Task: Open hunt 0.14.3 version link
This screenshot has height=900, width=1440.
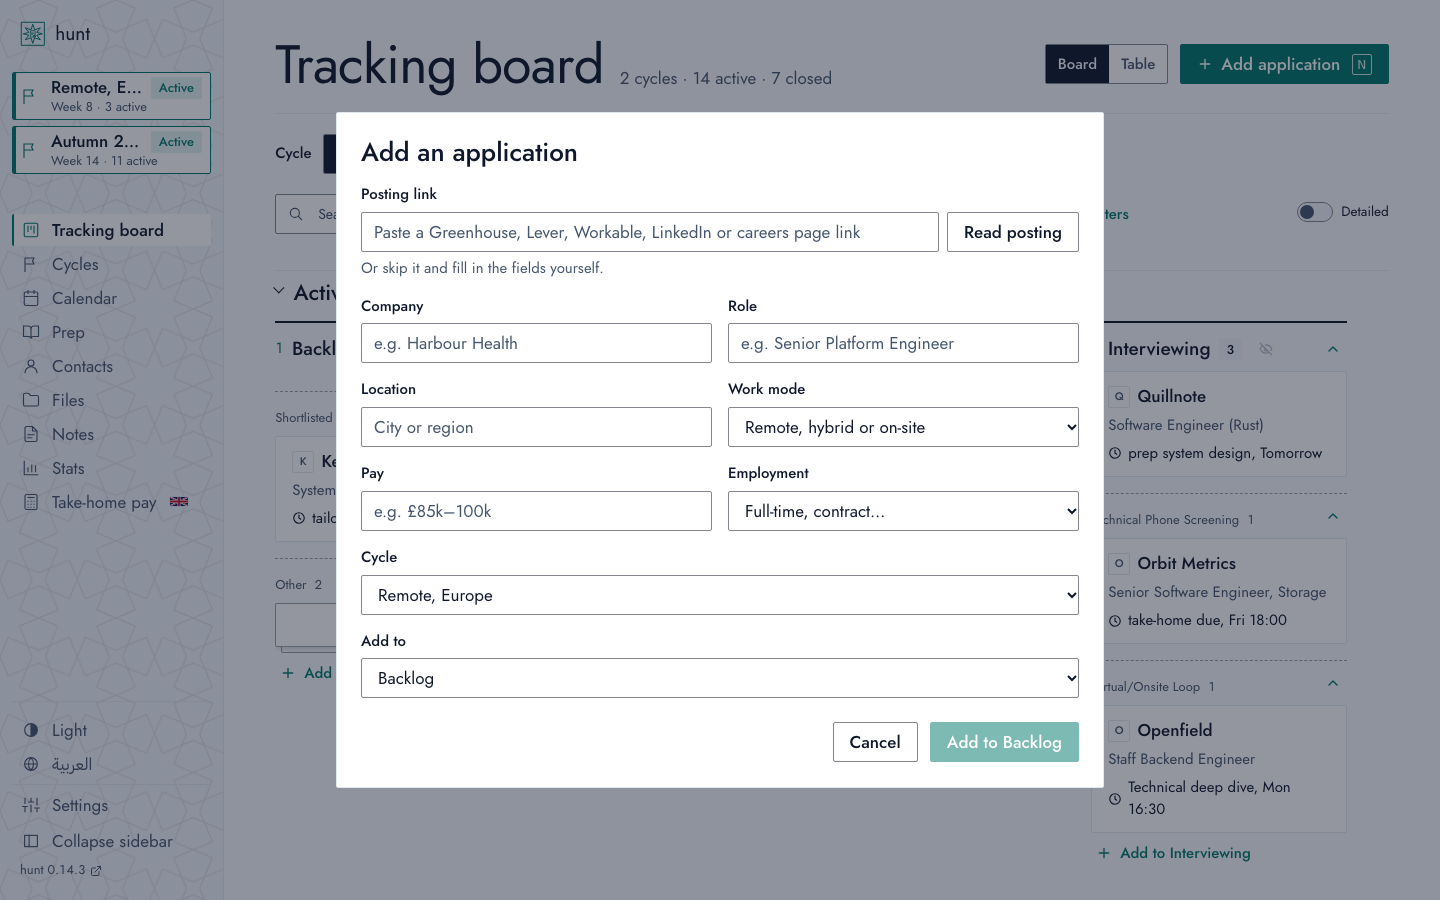Action: click(x=61, y=870)
